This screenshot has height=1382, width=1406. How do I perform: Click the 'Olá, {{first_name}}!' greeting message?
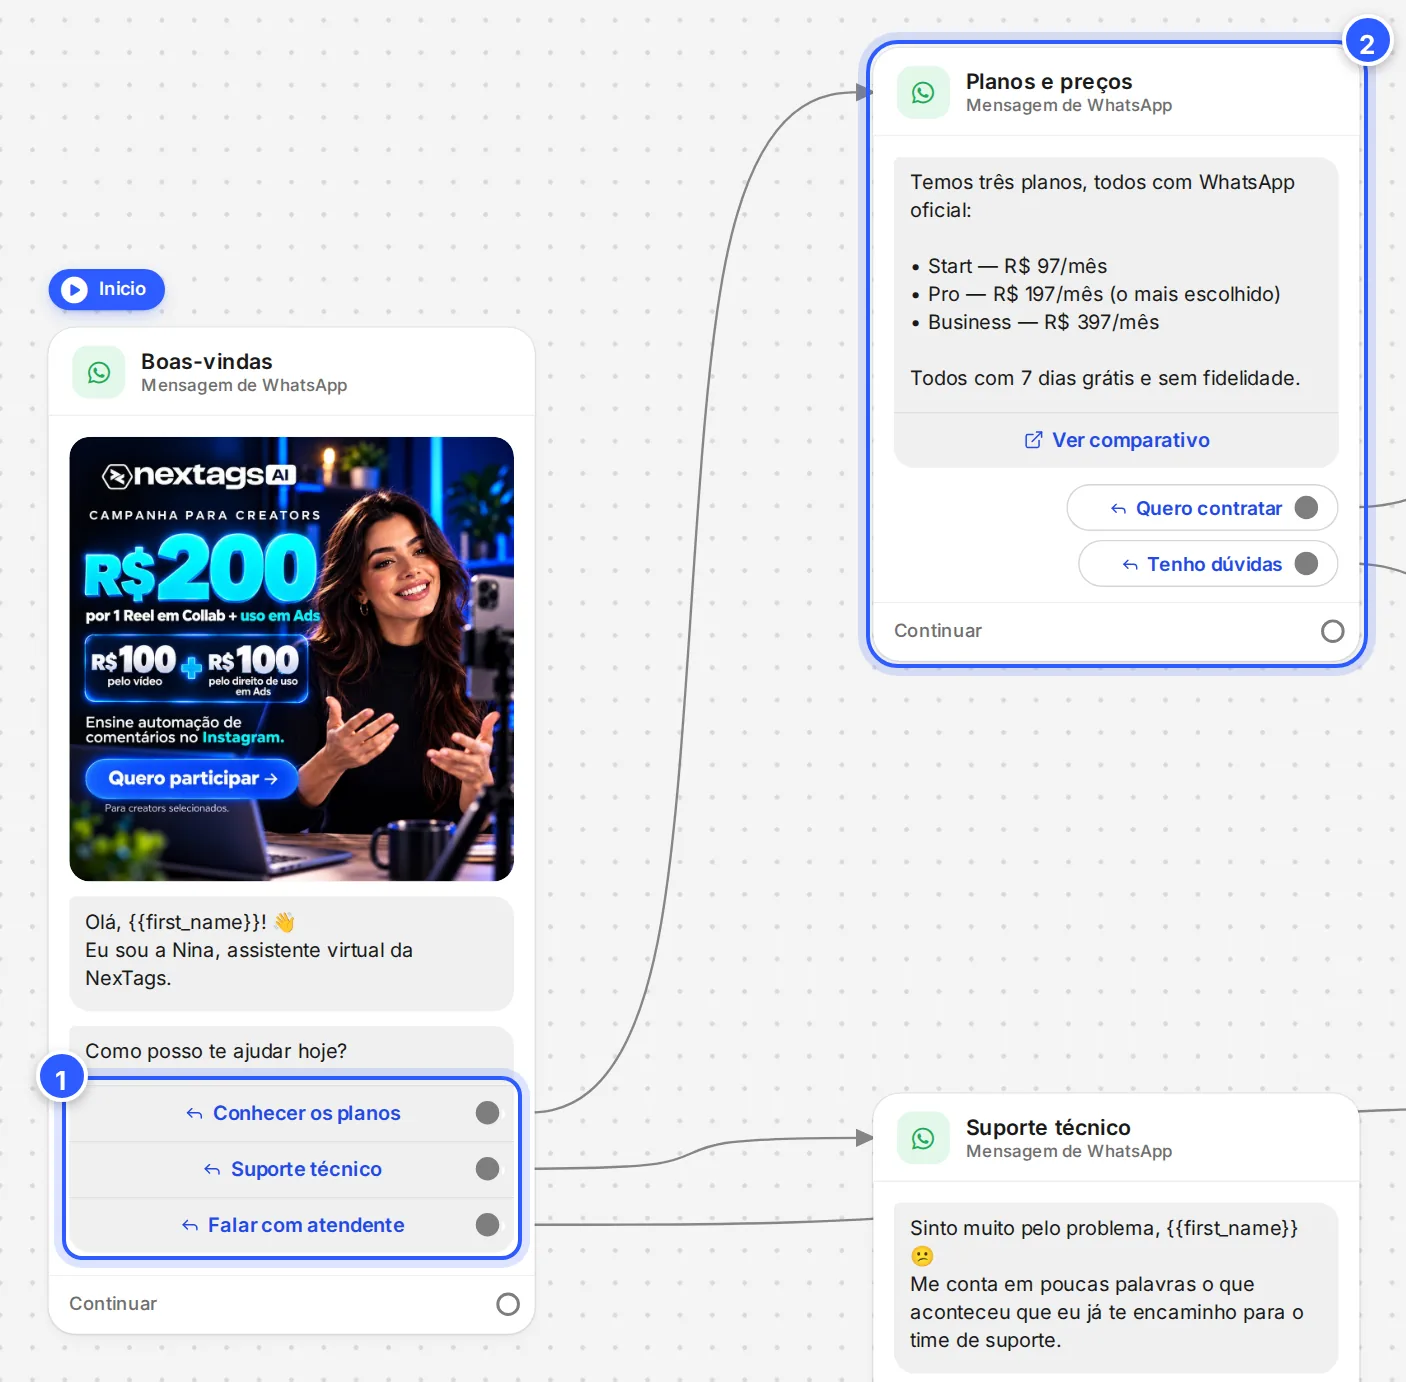tap(291, 953)
